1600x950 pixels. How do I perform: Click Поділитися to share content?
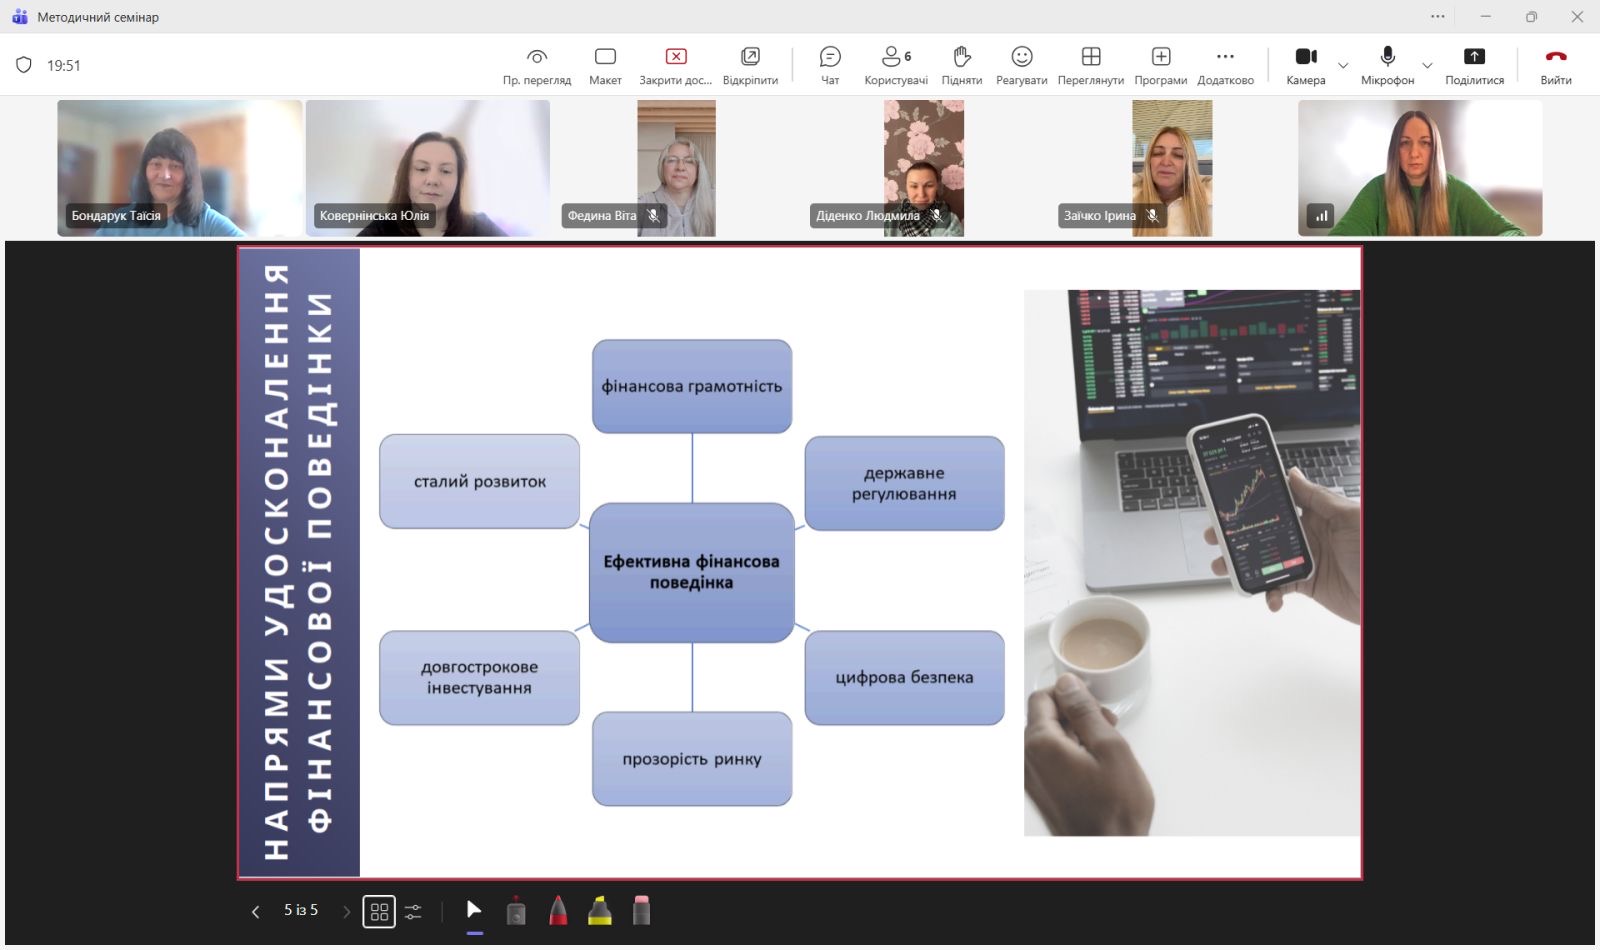[1474, 65]
